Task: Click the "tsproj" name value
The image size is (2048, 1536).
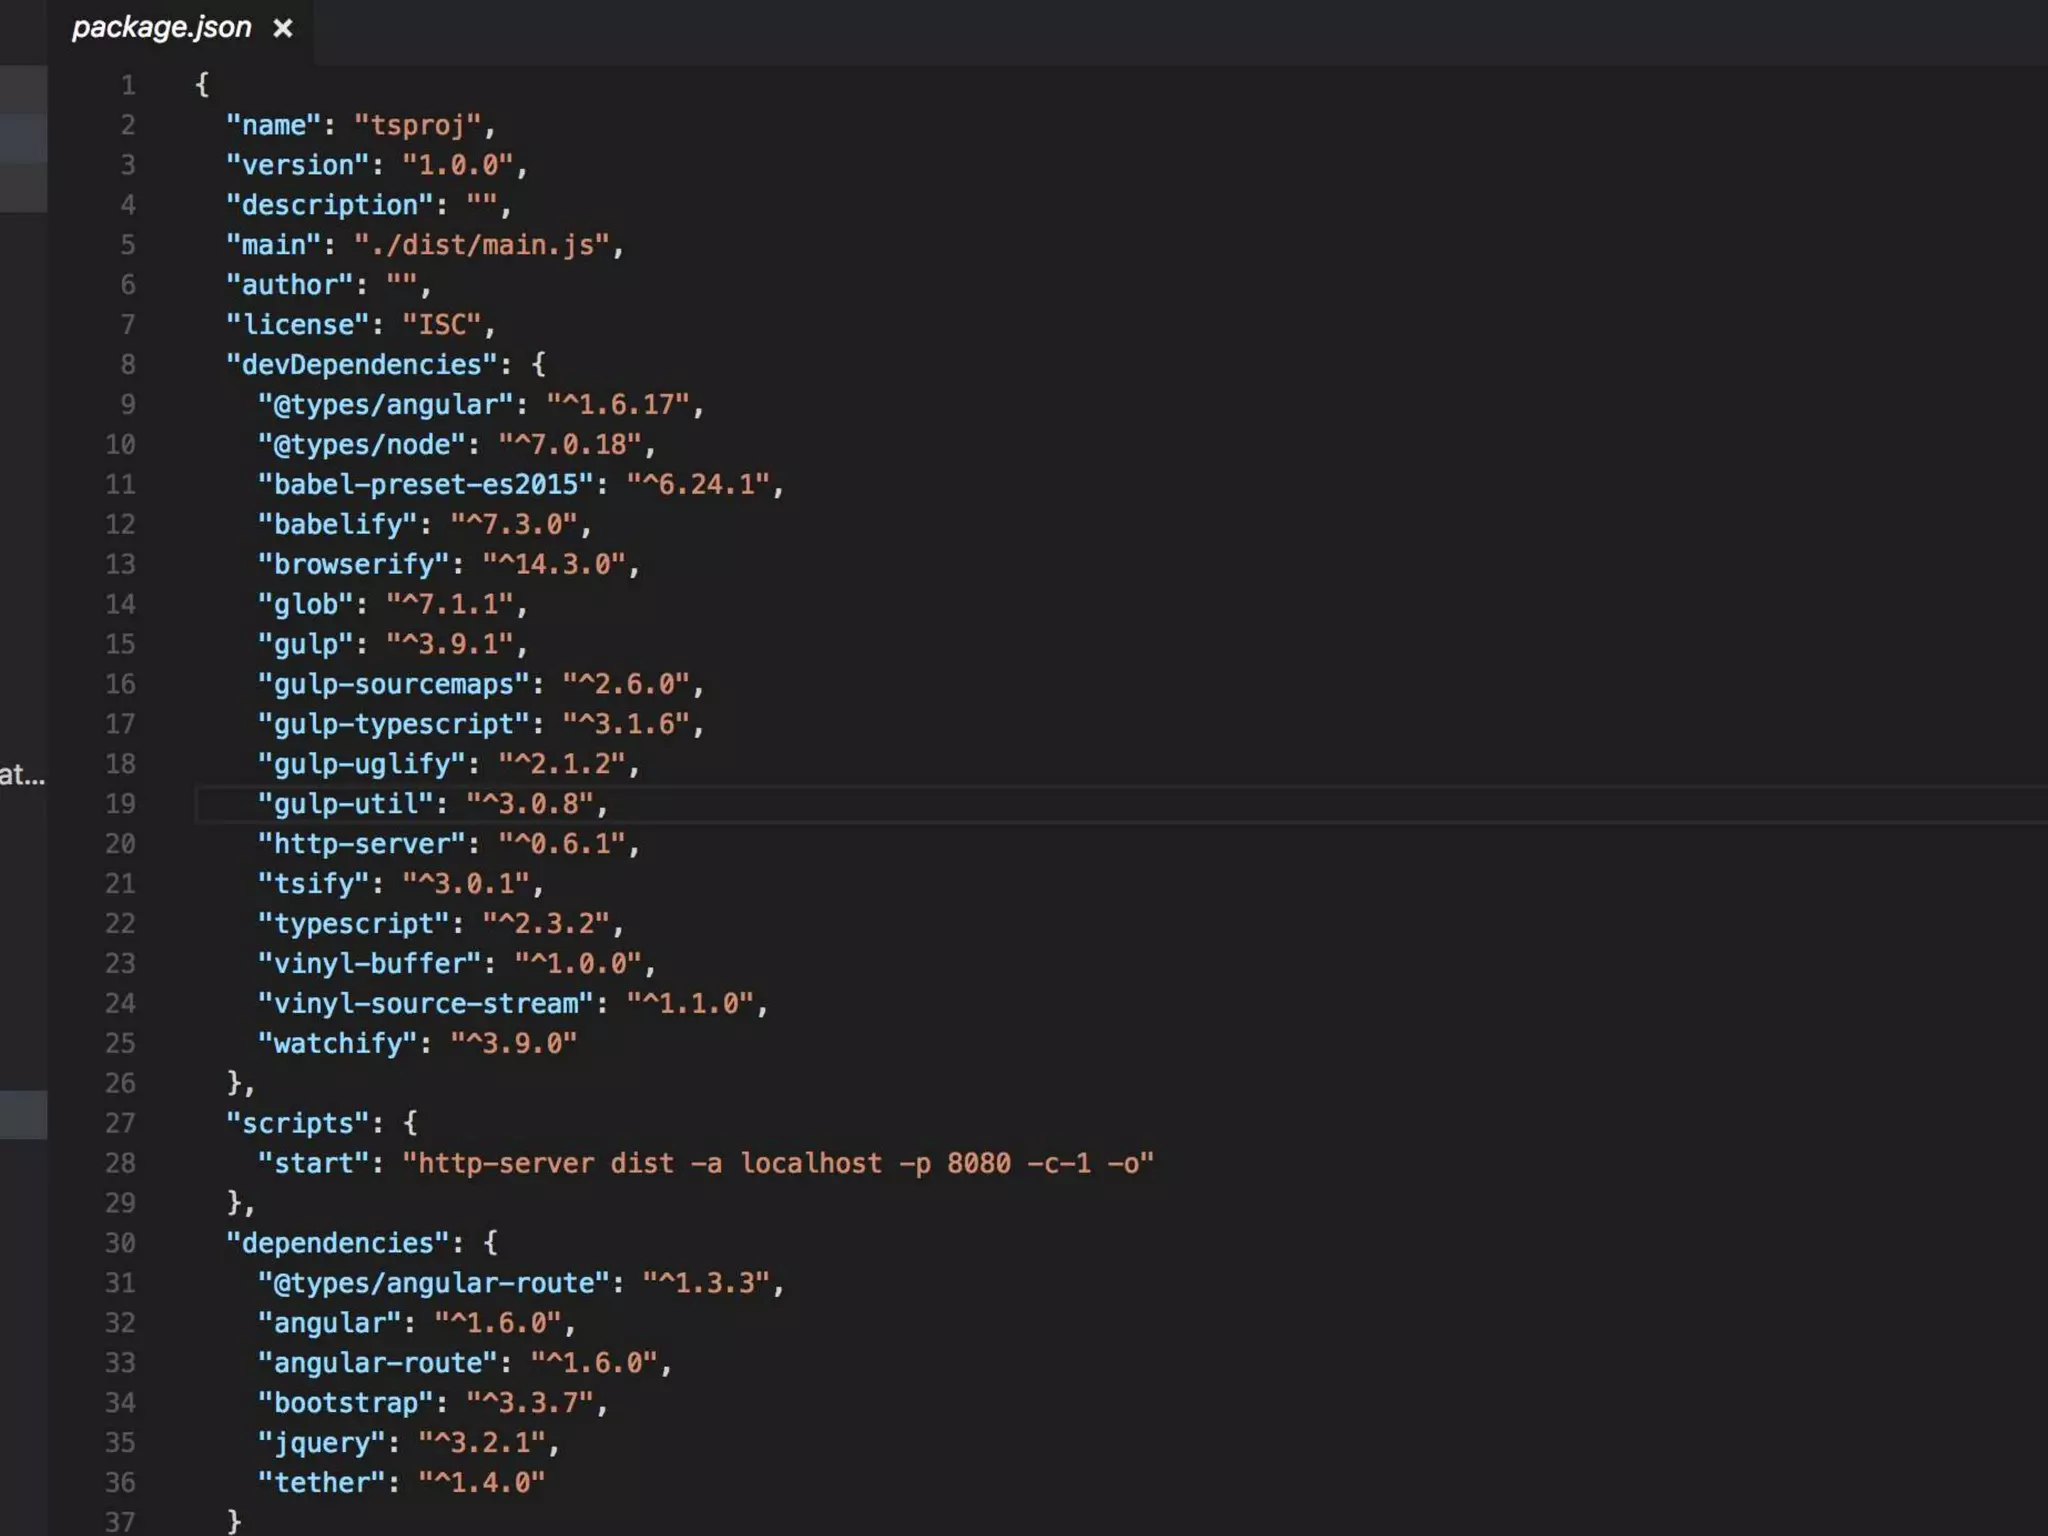Action: [x=418, y=125]
